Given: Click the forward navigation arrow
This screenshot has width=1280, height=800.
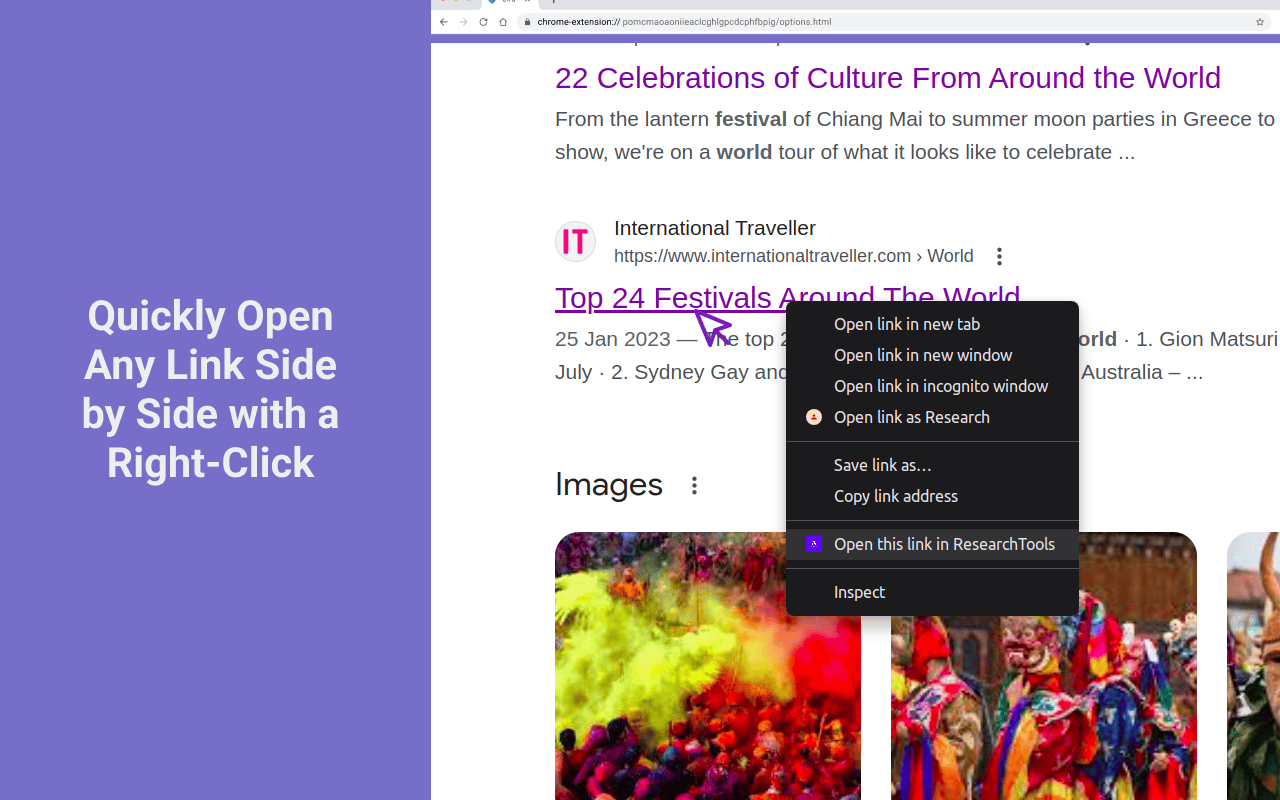Looking at the screenshot, I should pyautogui.click(x=463, y=21).
